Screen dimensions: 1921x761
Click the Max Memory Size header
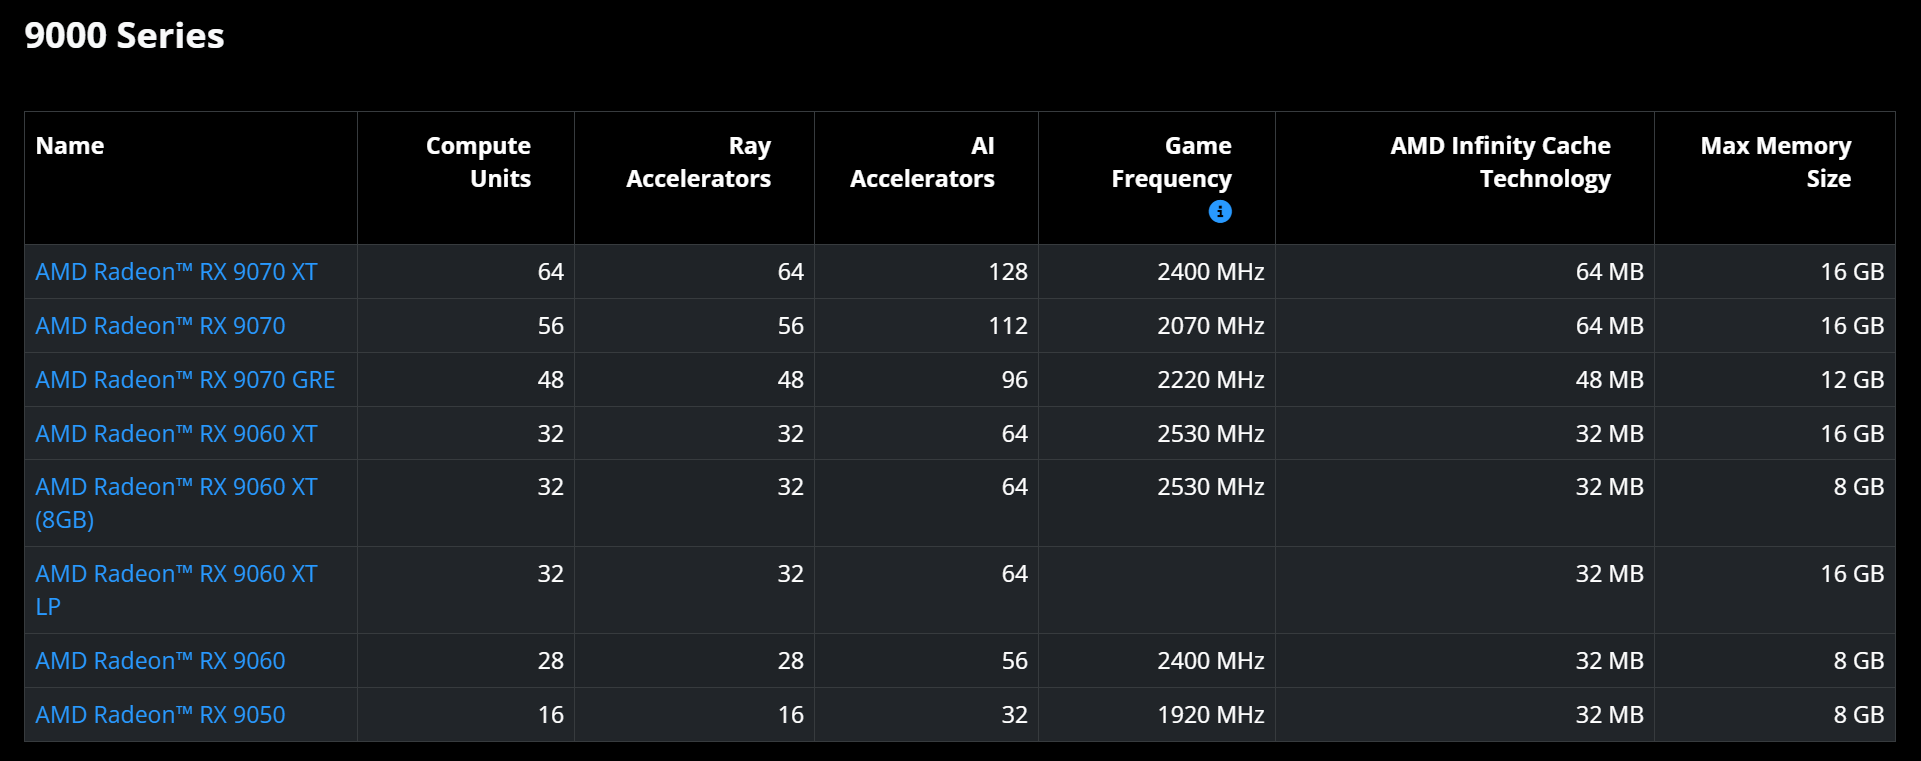point(1776,162)
